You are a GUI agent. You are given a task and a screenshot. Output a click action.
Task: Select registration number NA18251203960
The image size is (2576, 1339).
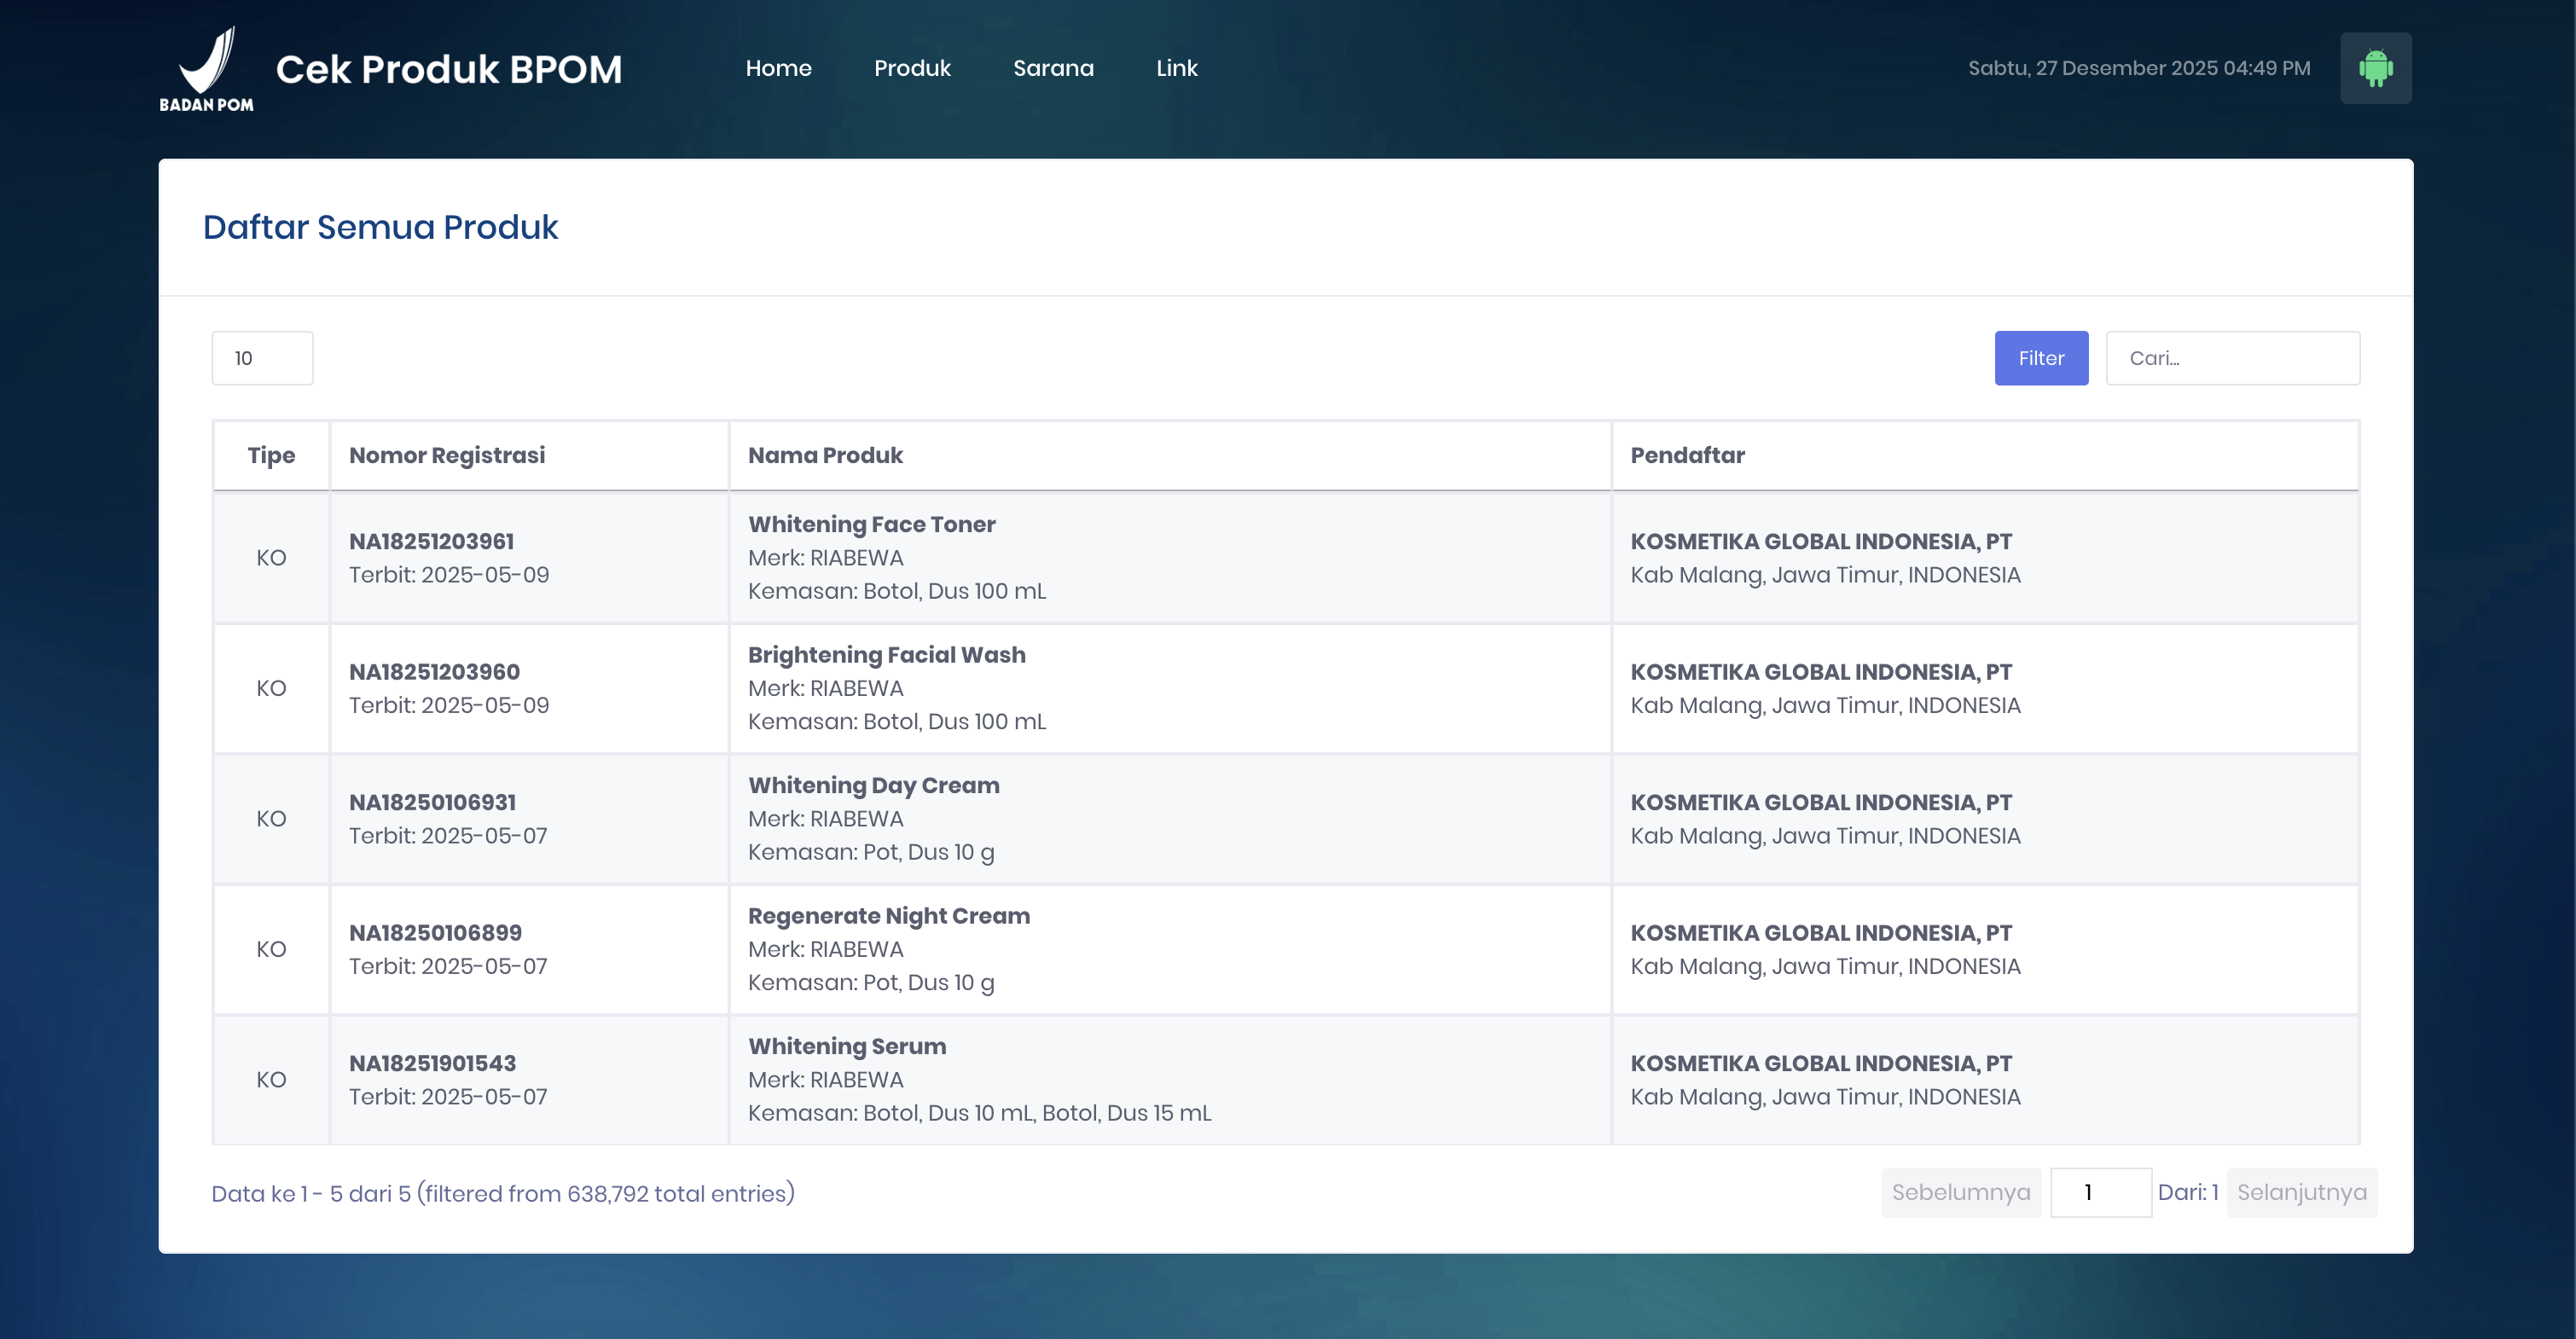[x=434, y=672]
